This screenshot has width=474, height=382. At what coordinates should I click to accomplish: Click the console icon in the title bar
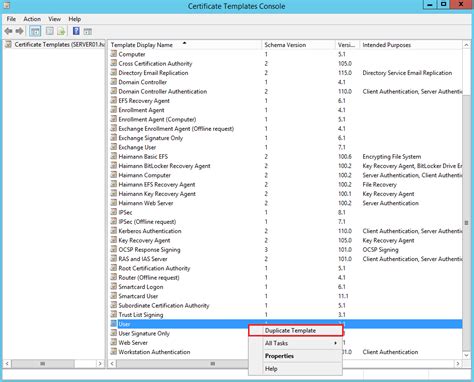click(6, 5)
